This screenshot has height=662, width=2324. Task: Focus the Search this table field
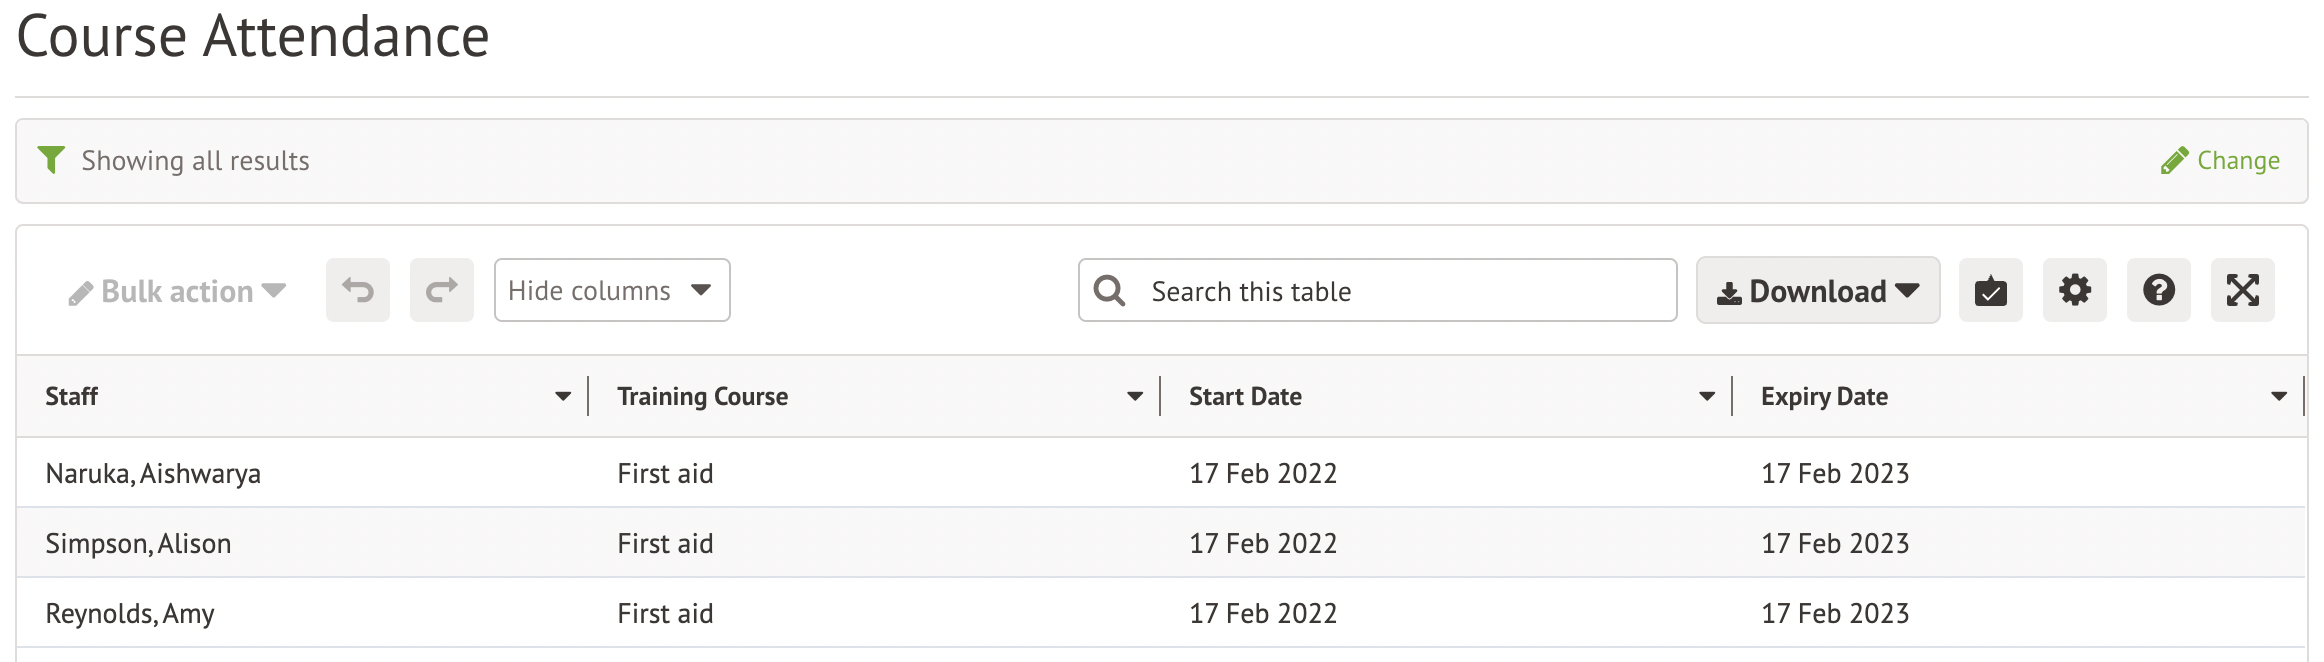tap(1400, 291)
